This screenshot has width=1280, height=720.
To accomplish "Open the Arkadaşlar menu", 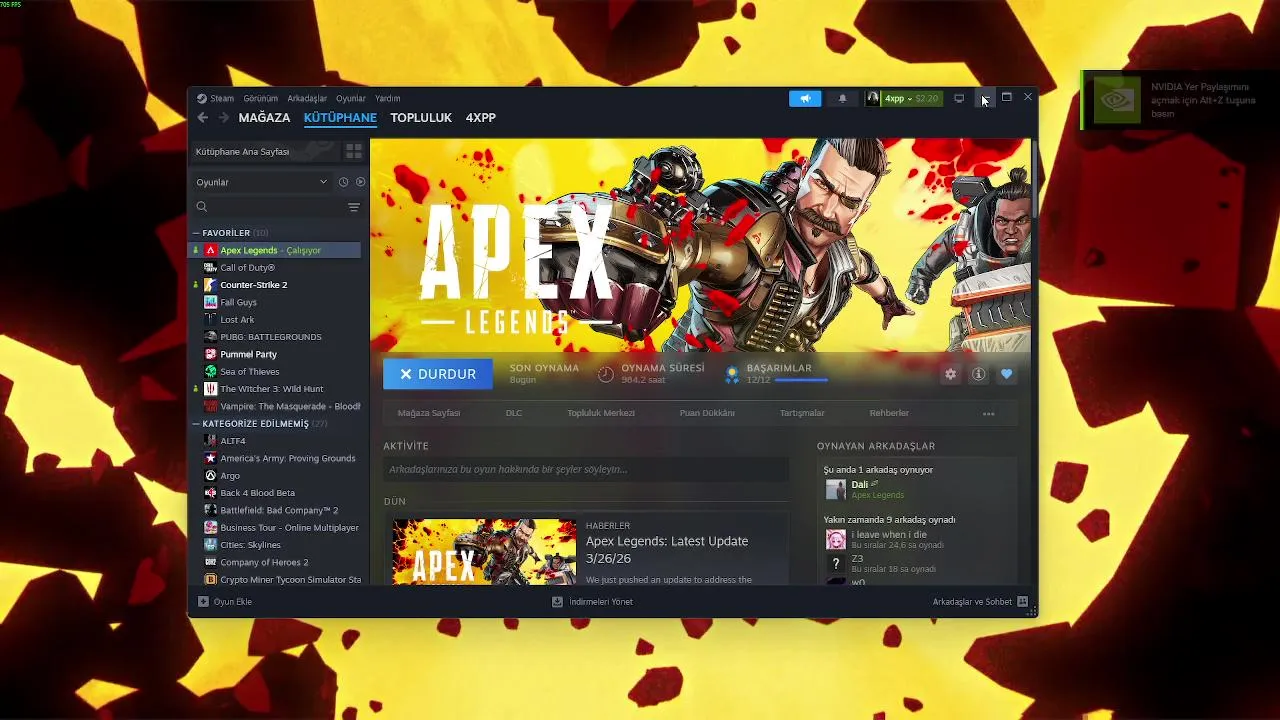I will pyautogui.click(x=307, y=98).
